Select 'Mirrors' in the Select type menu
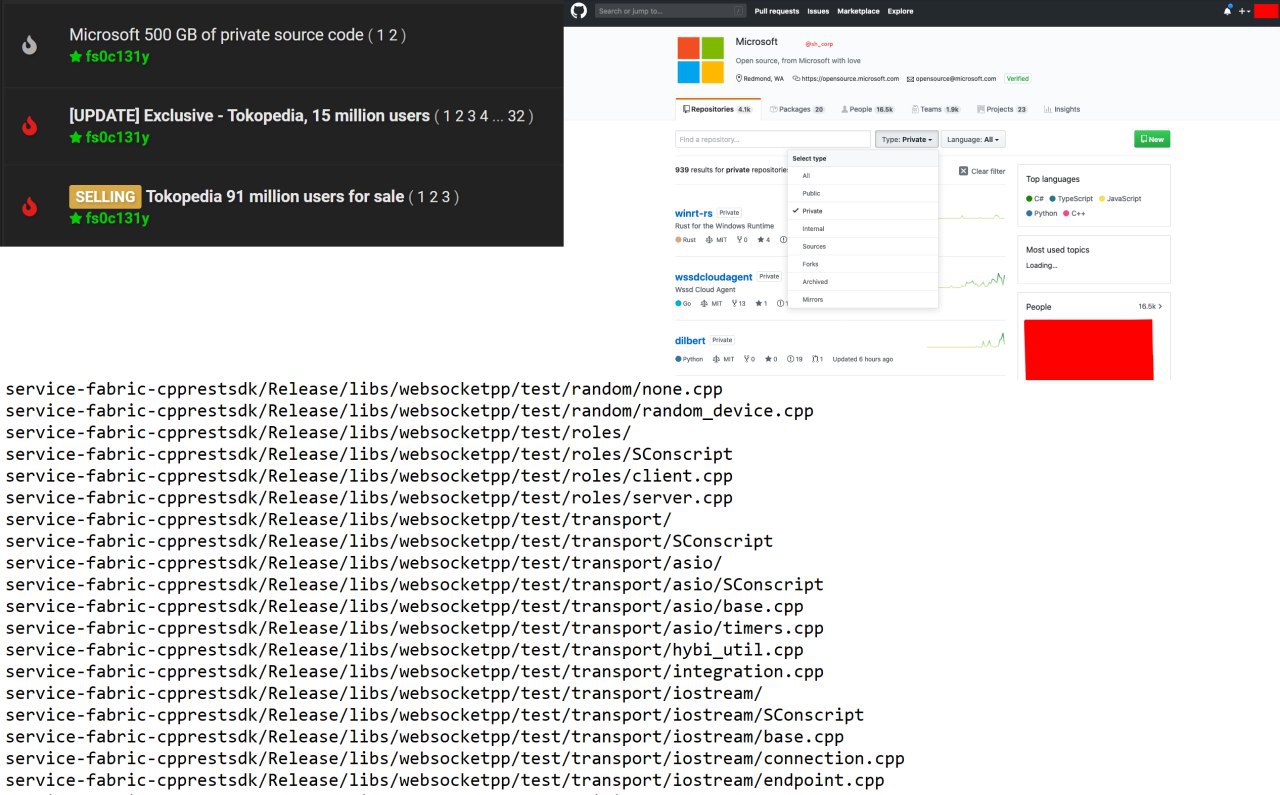This screenshot has width=1280, height=795. coord(863,299)
